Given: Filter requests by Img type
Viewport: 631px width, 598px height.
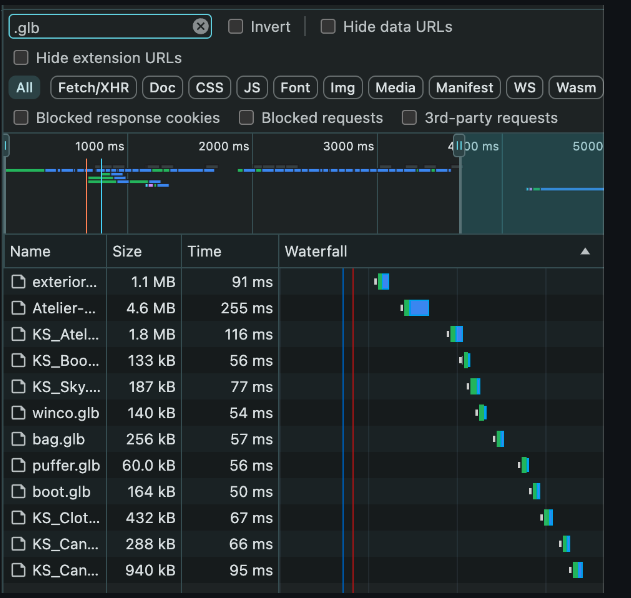Looking at the screenshot, I should pyautogui.click(x=342, y=88).
